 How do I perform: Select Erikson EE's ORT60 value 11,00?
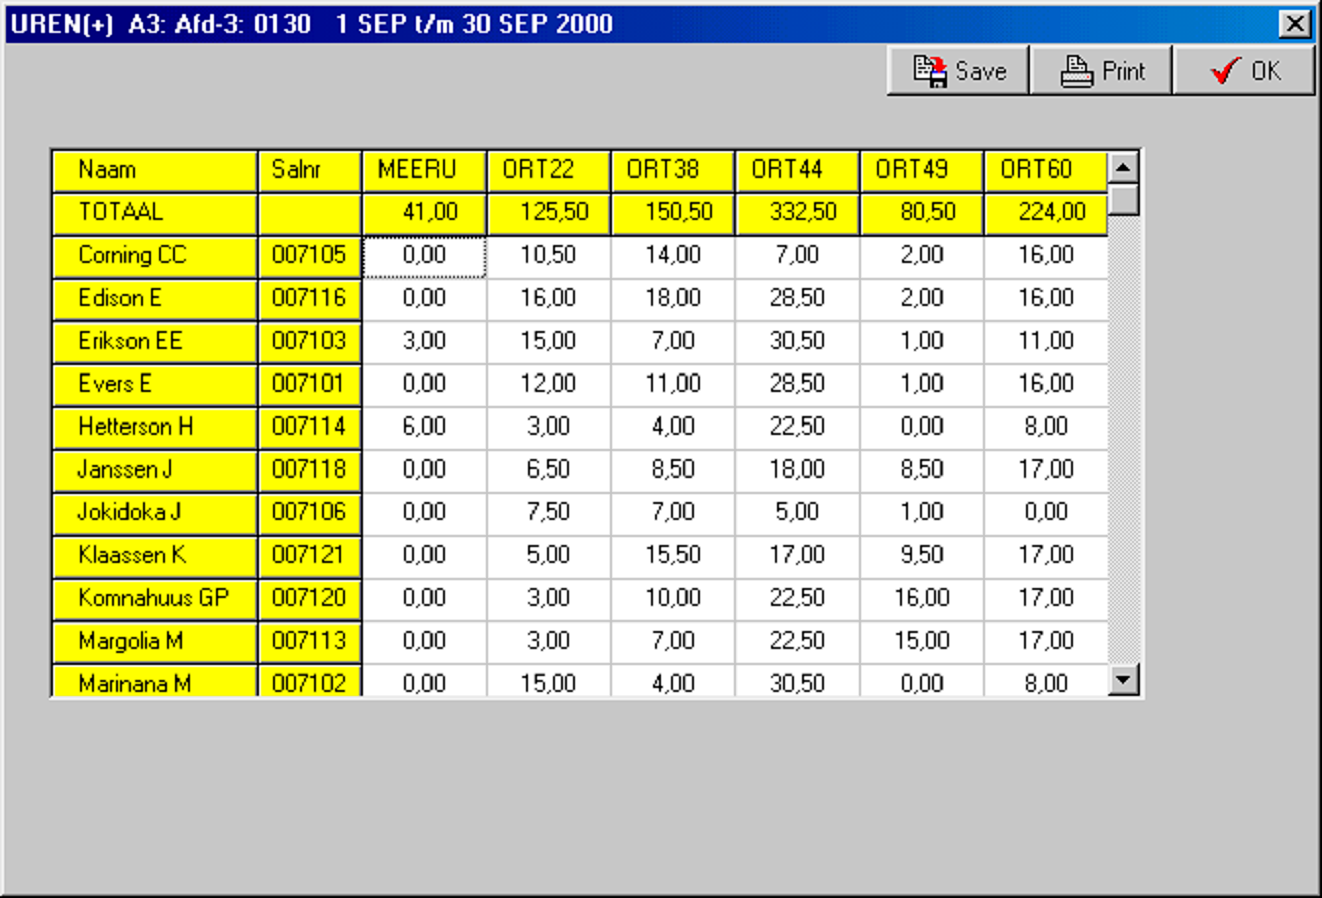coord(1046,342)
